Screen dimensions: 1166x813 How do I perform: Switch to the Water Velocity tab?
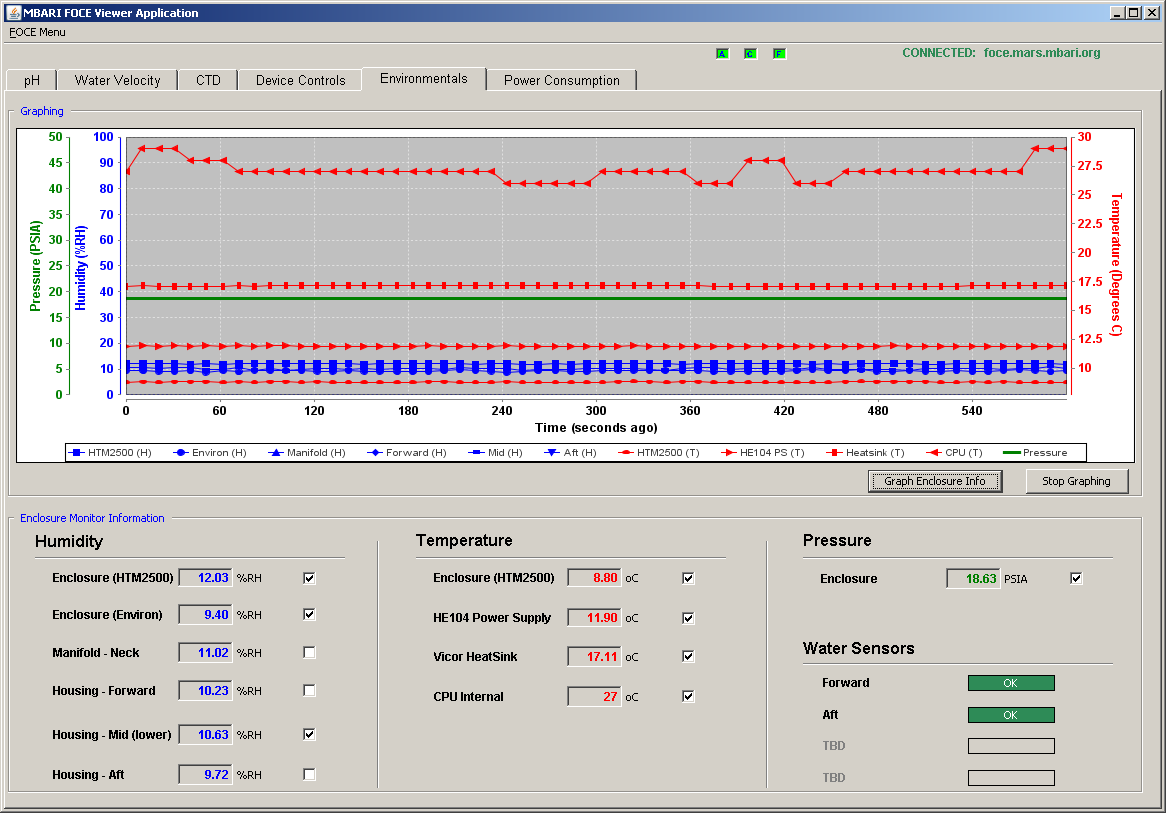[x=117, y=80]
